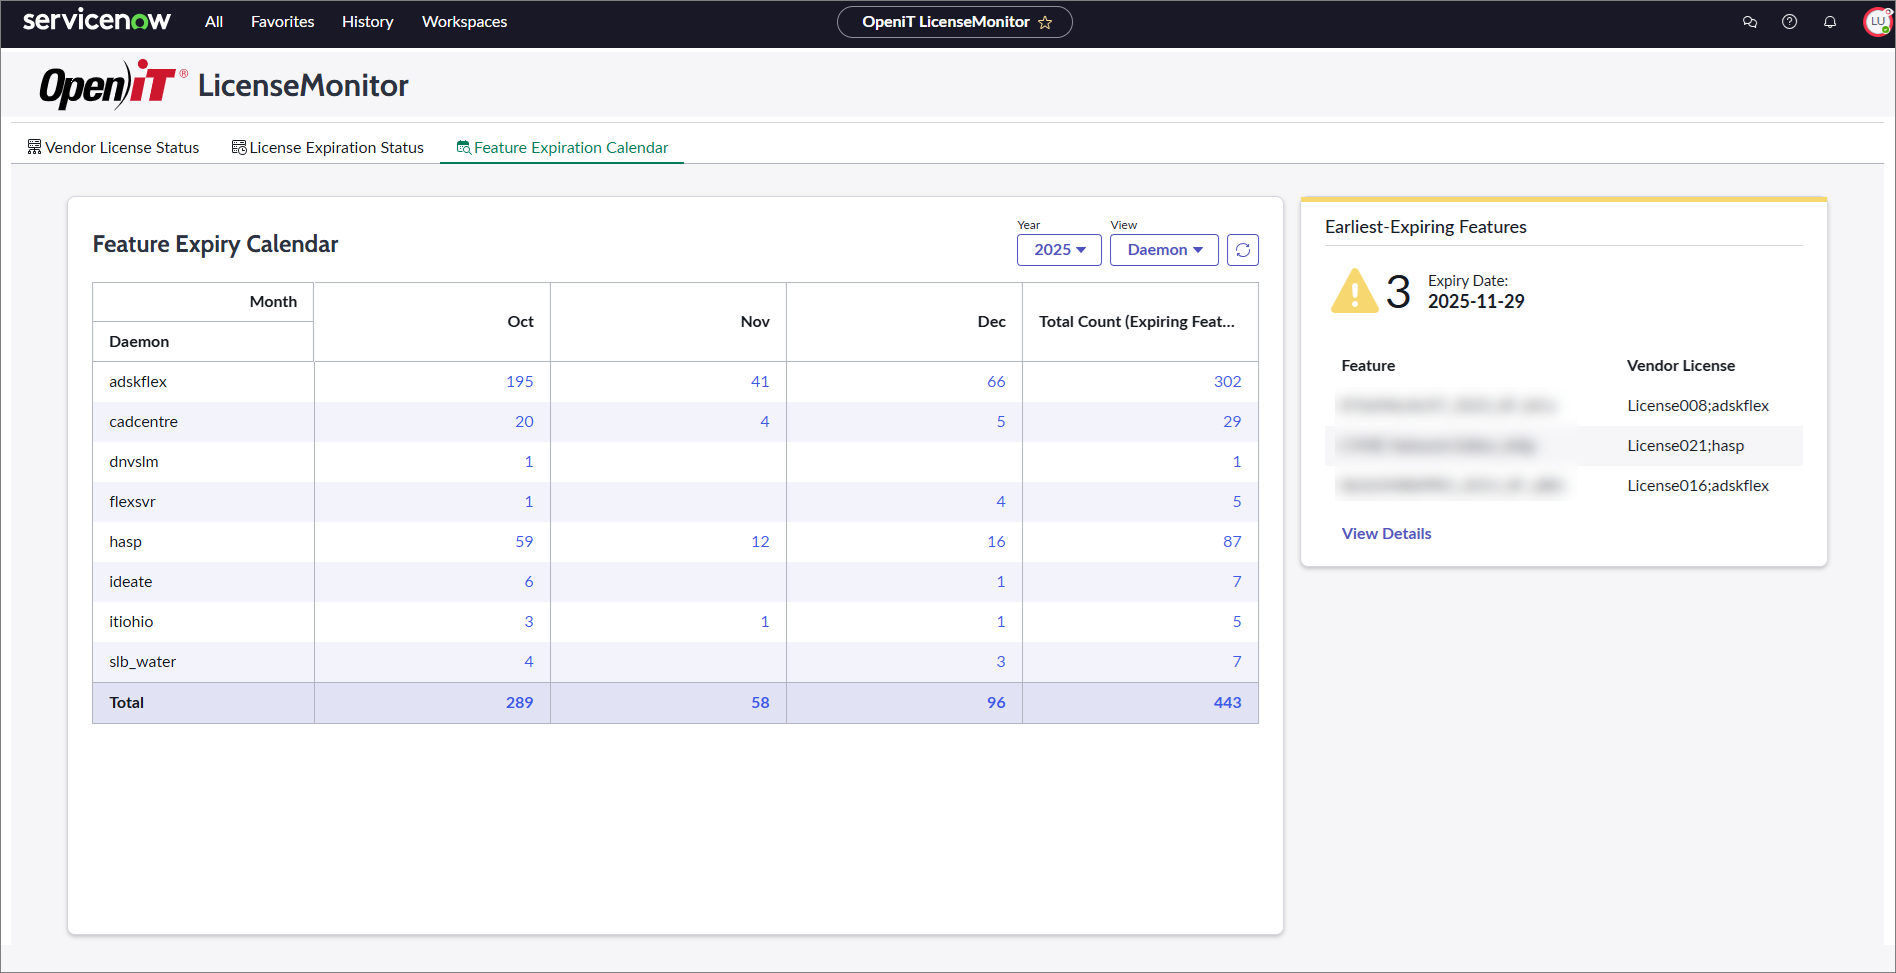
Task: Click the Nov column header
Action: coord(668,322)
